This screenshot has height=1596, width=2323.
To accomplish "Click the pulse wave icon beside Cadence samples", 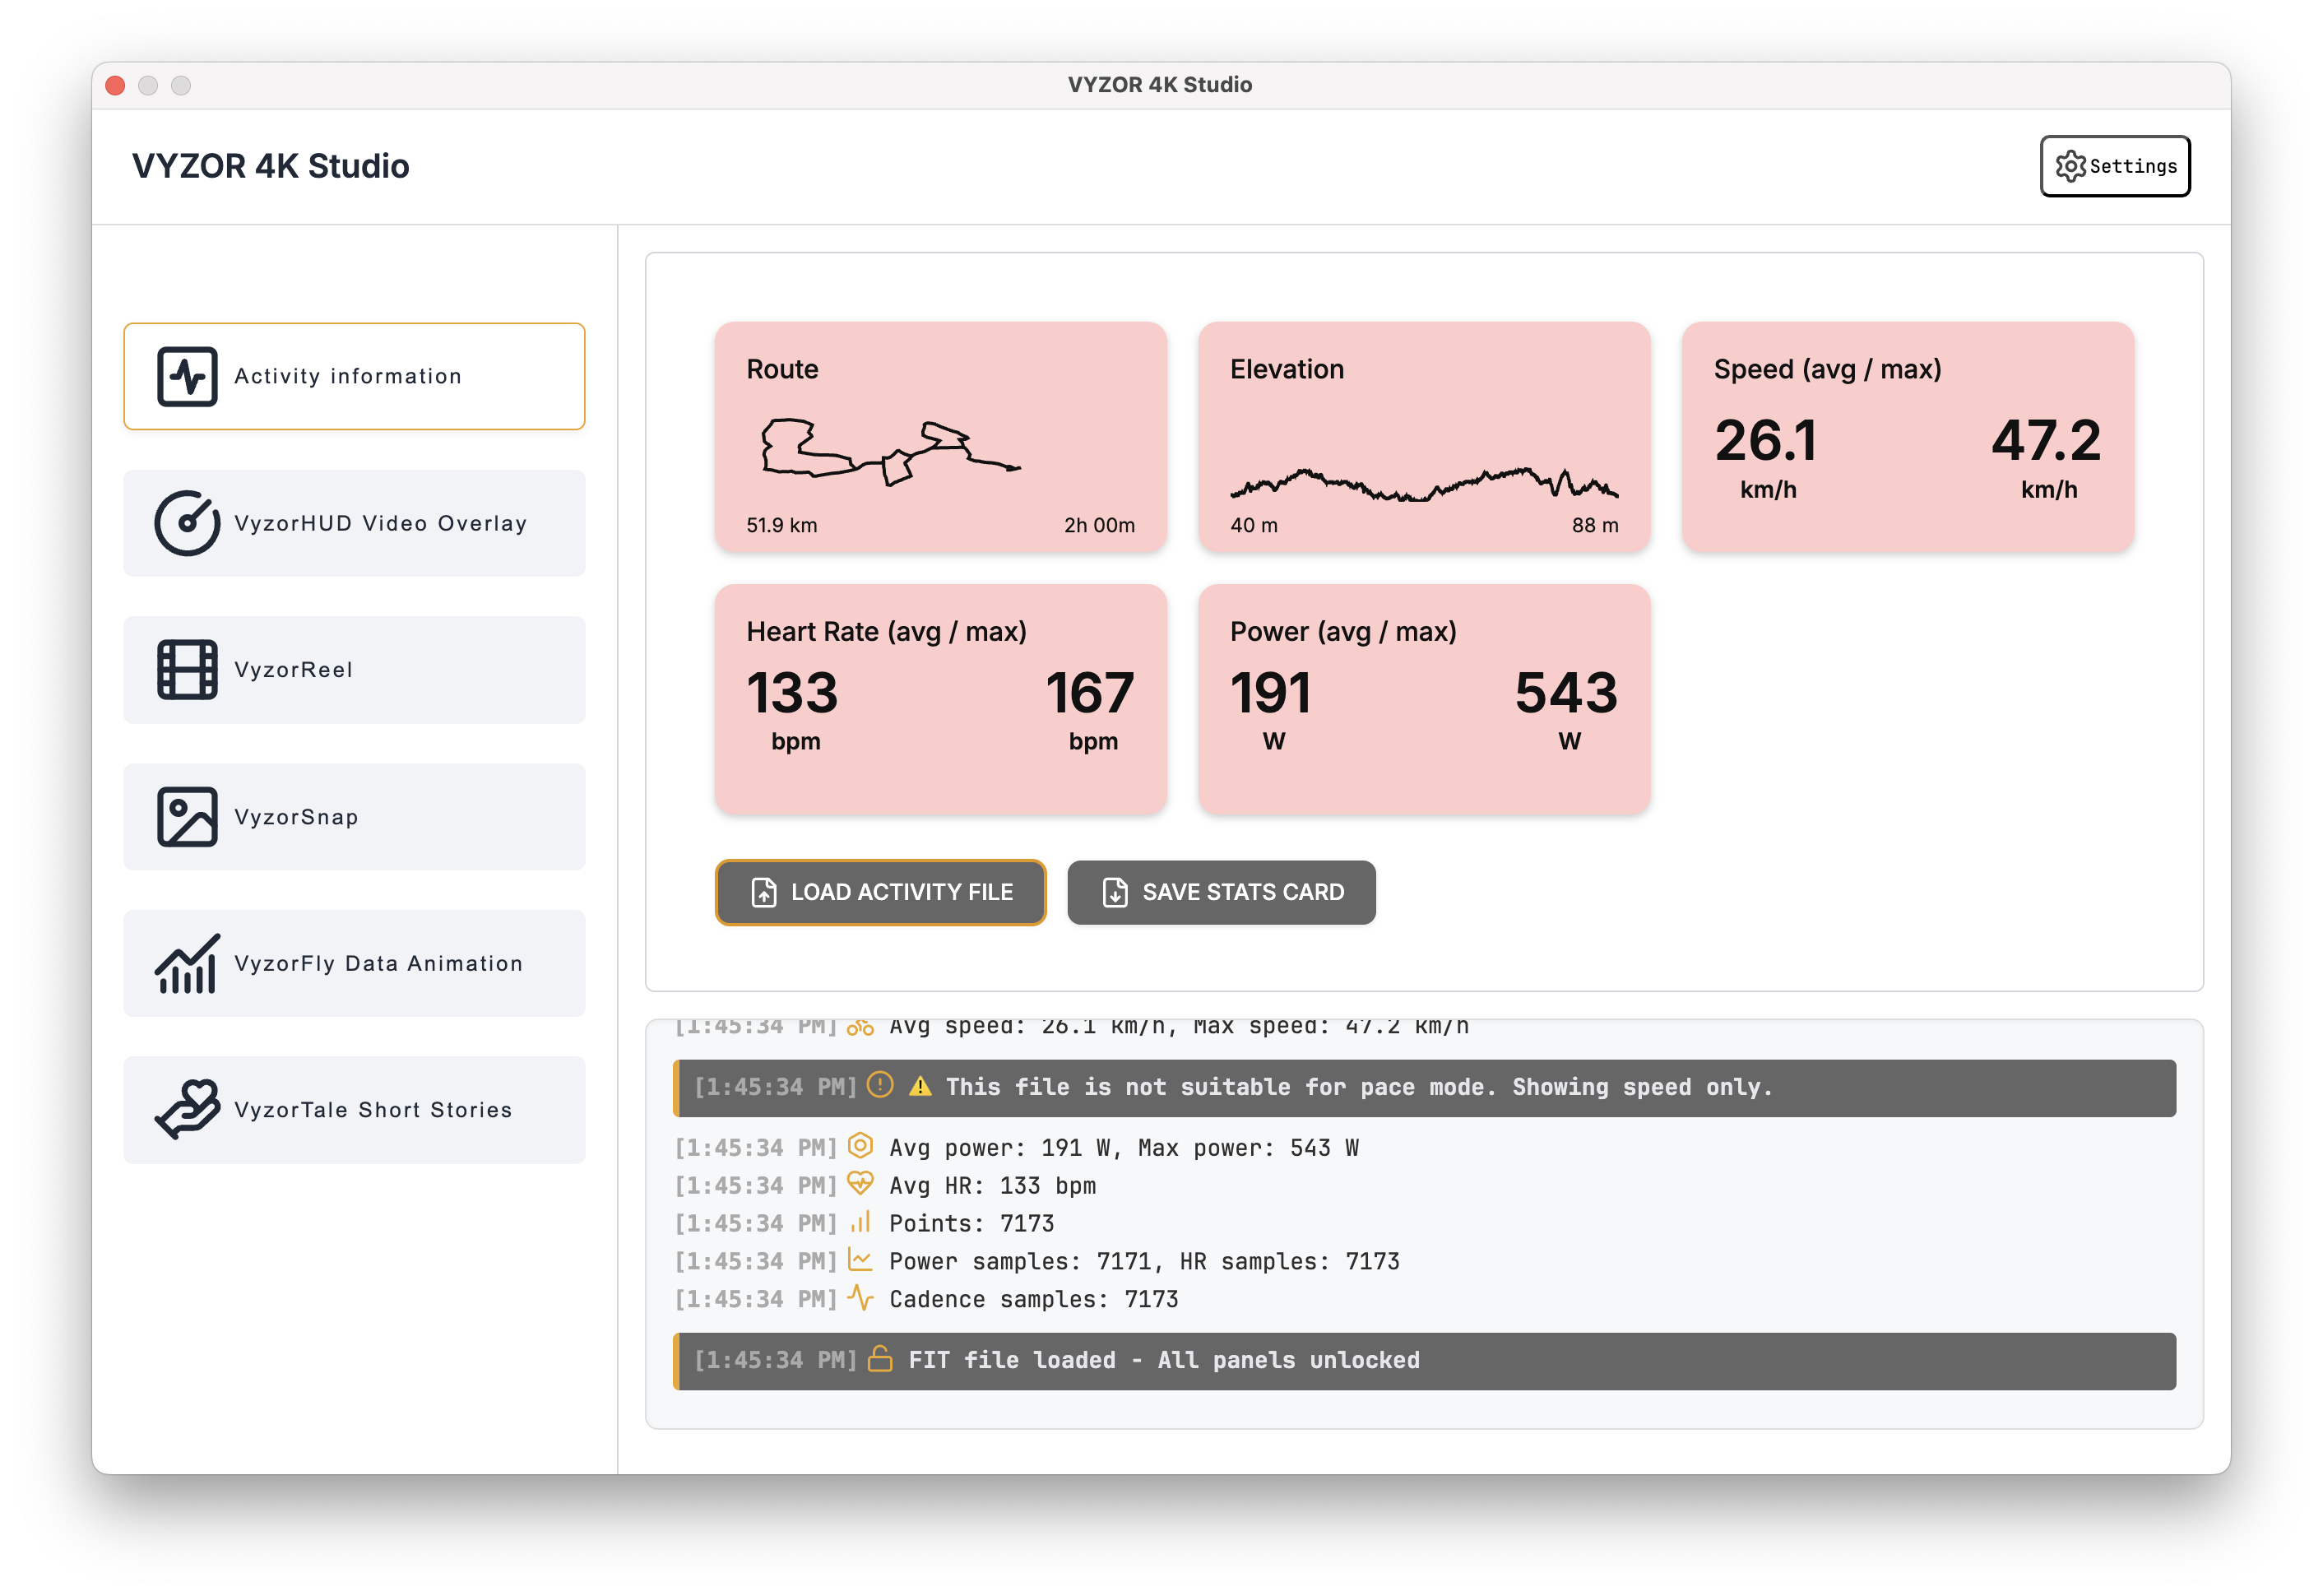I will 860,1297.
